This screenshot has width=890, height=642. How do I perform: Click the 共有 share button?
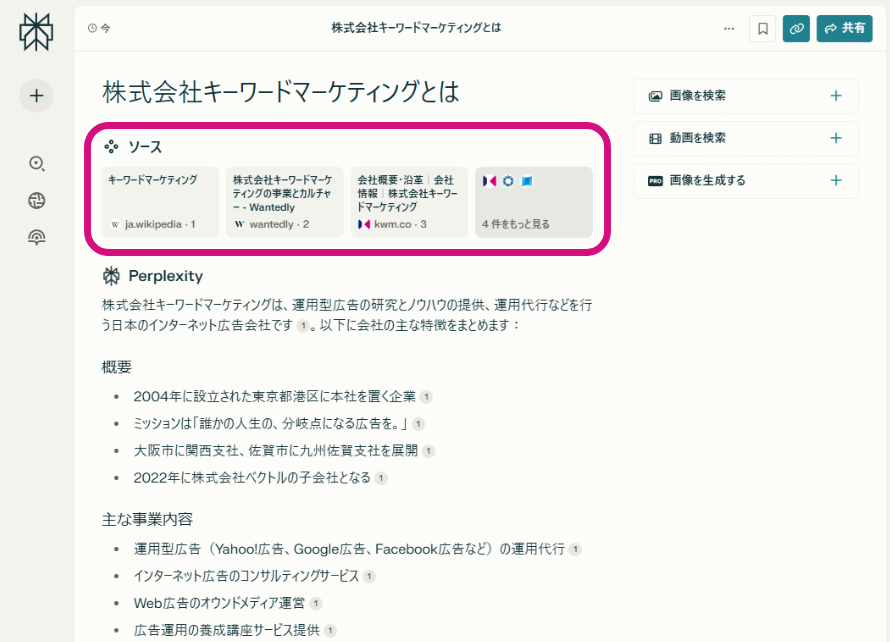[x=845, y=28]
